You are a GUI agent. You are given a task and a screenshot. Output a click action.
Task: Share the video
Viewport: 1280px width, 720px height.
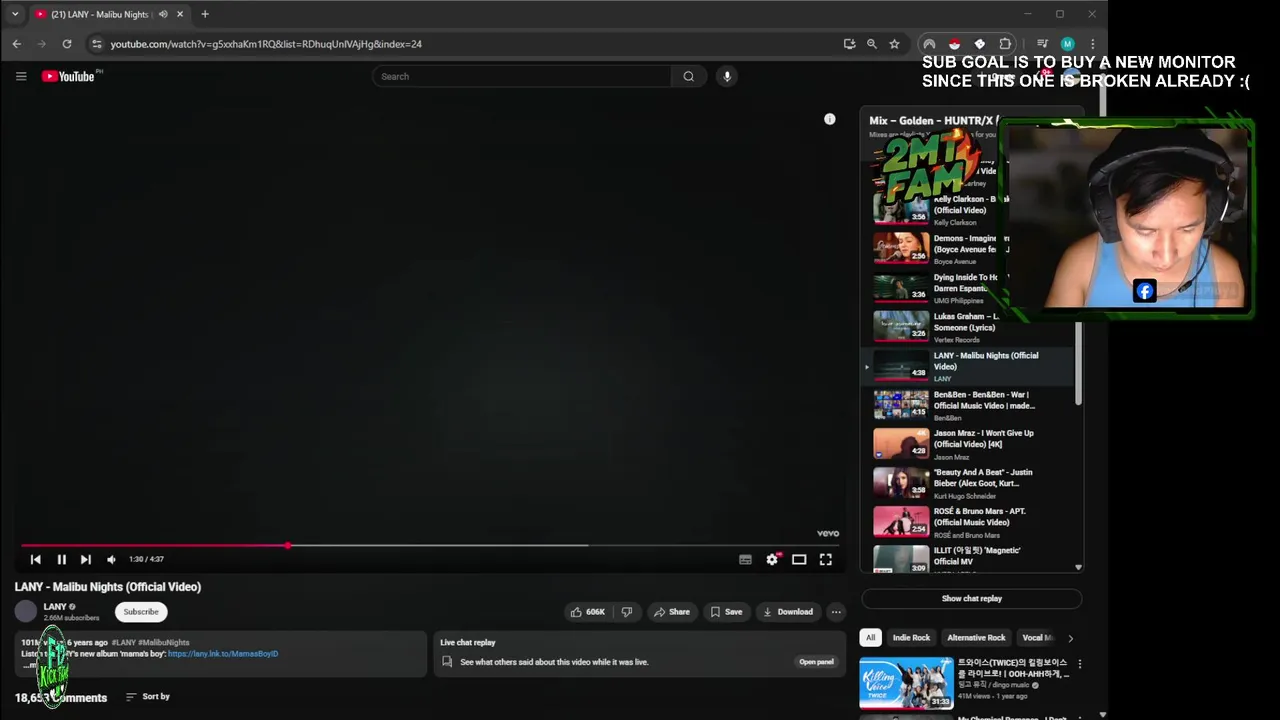(x=671, y=612)
